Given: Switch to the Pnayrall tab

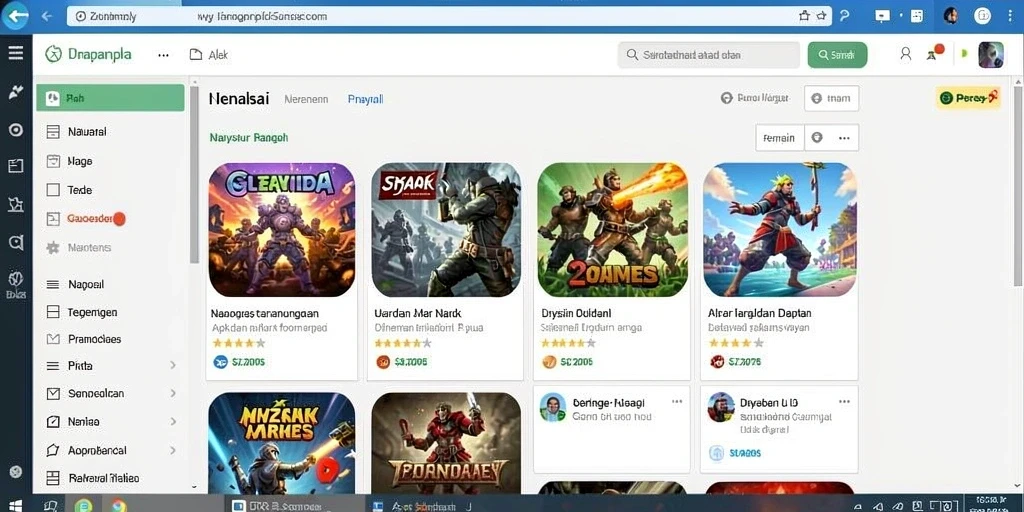Looking at the screenshot, I should pos(366,99).
